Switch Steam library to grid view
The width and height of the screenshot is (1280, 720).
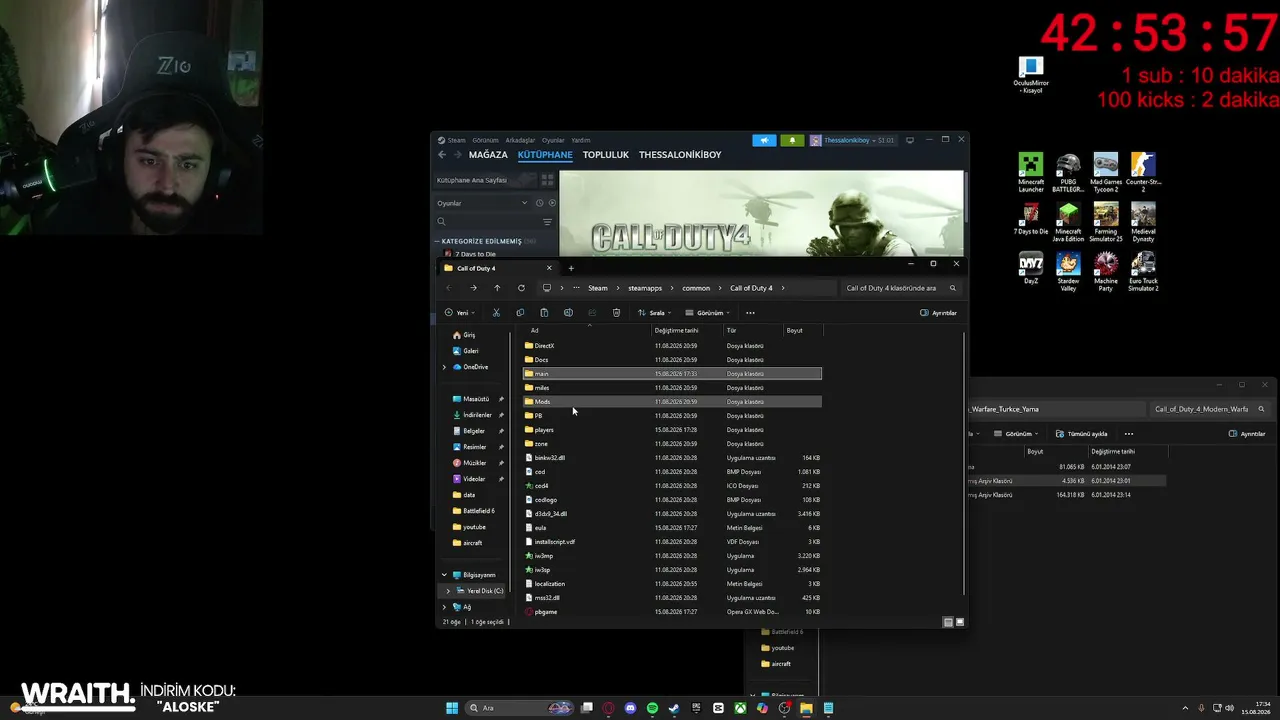(547, 180)
